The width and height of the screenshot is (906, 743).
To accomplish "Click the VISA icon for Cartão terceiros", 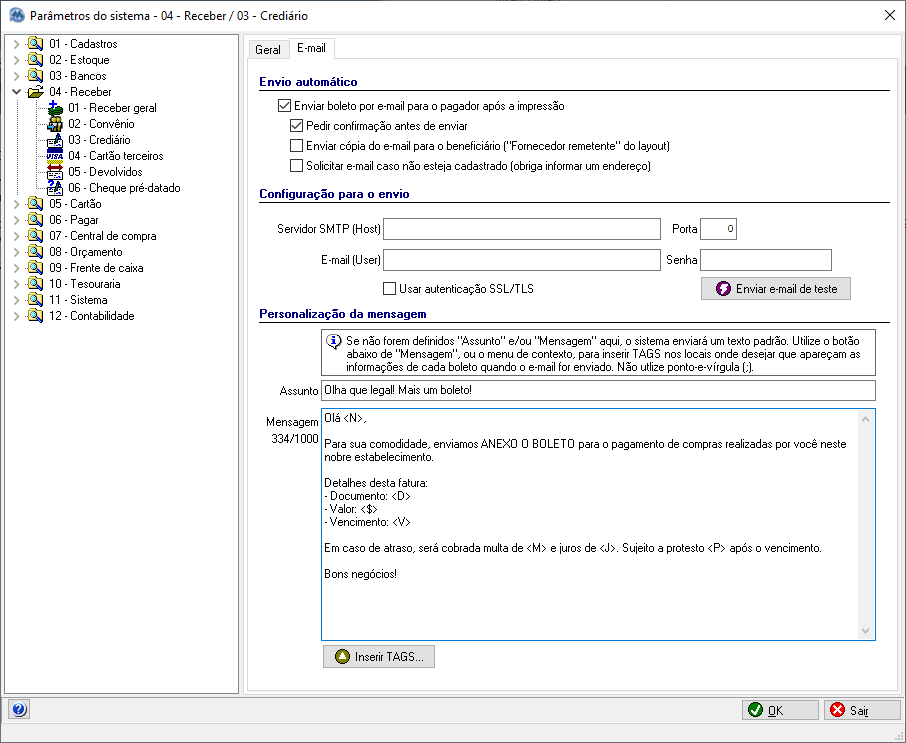I will pyautogui.click(x=55, y=156).
